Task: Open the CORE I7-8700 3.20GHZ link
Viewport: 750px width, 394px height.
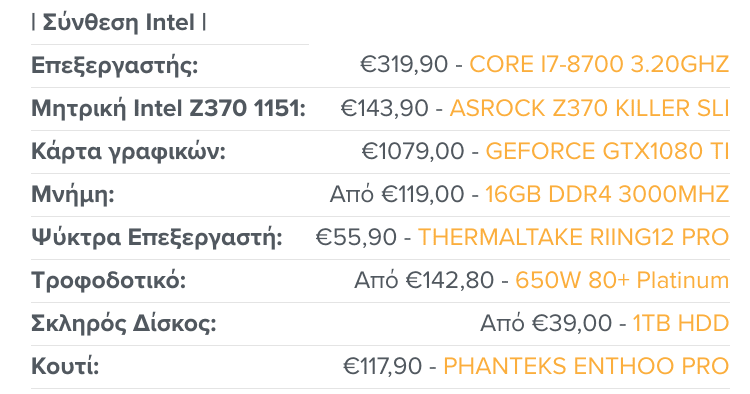Action: coord(599,65)
